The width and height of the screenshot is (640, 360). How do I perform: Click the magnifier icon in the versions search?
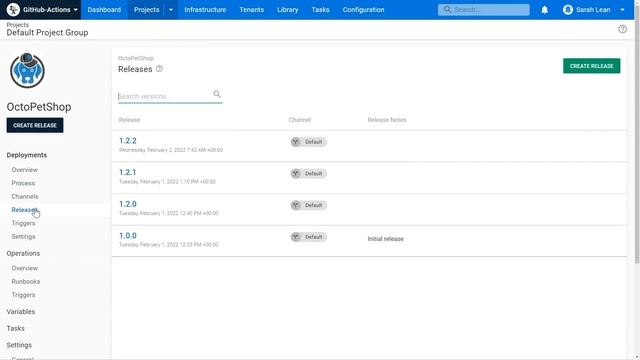coord(217,94)
